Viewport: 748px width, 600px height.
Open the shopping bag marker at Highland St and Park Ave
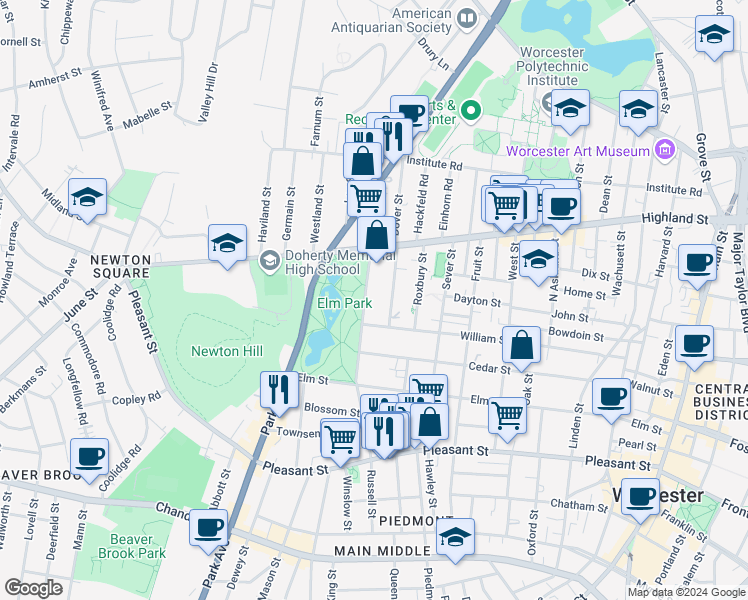376,238
